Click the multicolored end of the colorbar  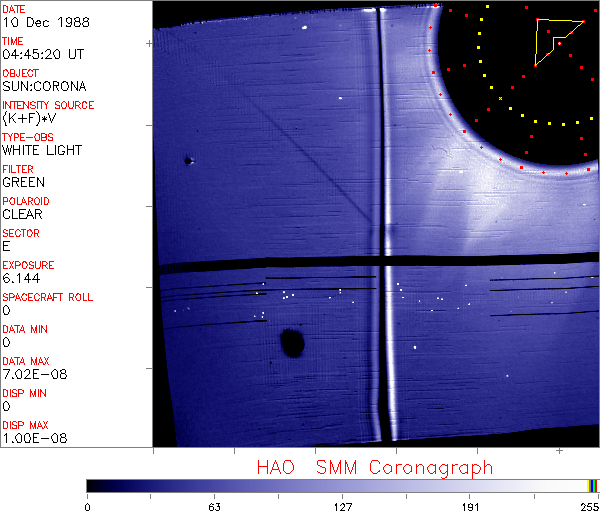pos(592,485)
